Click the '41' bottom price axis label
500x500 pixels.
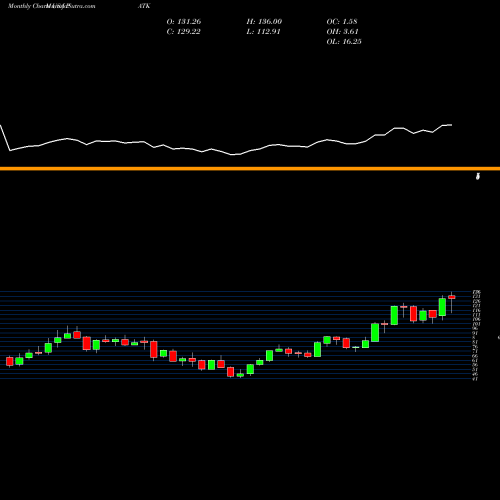476,379
